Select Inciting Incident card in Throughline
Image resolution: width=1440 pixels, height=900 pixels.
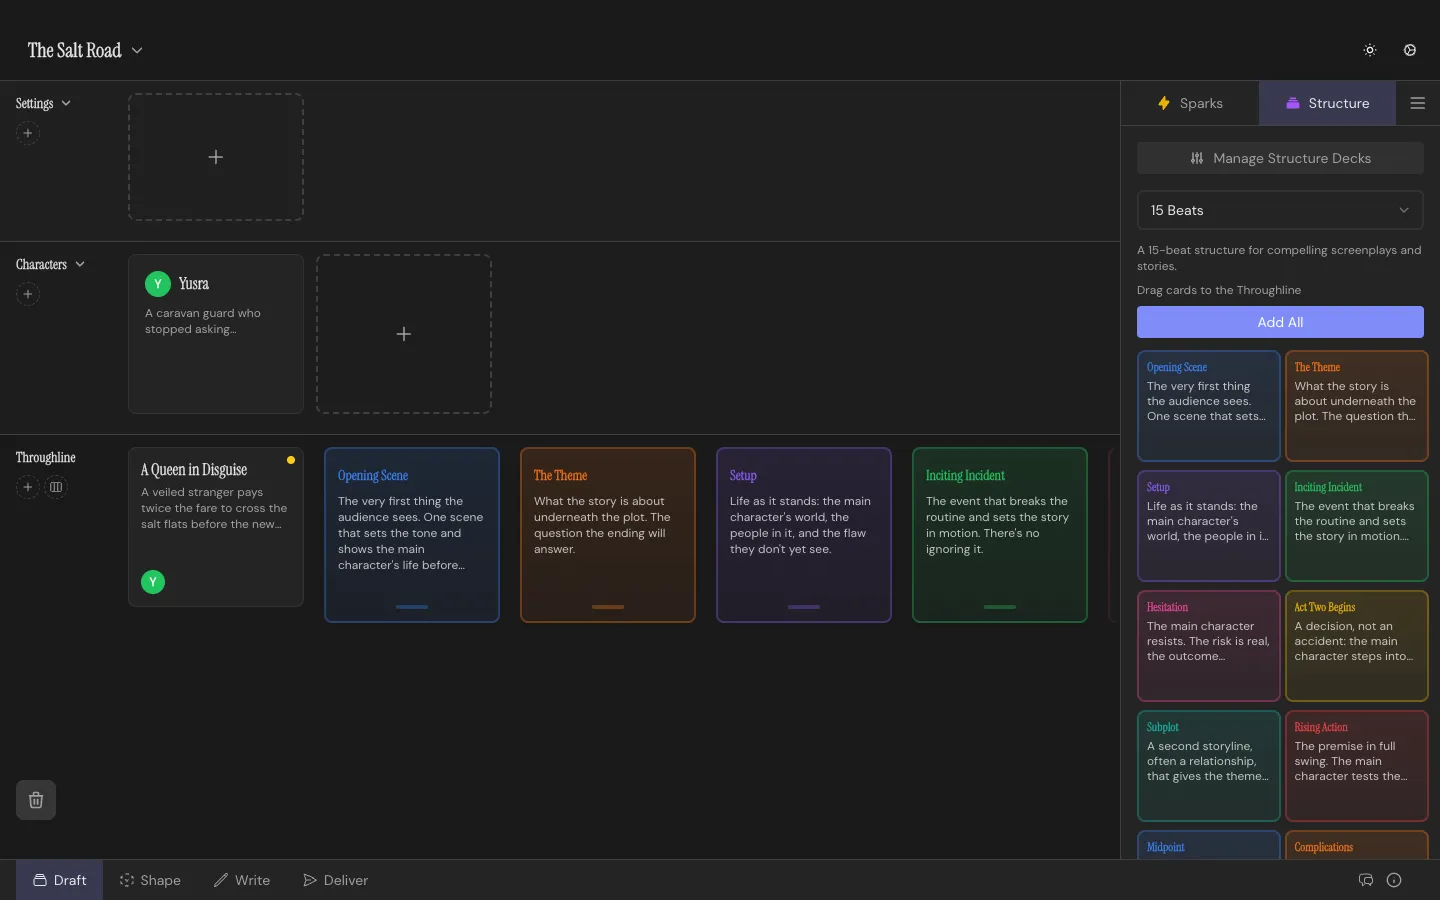point(1000,535)
